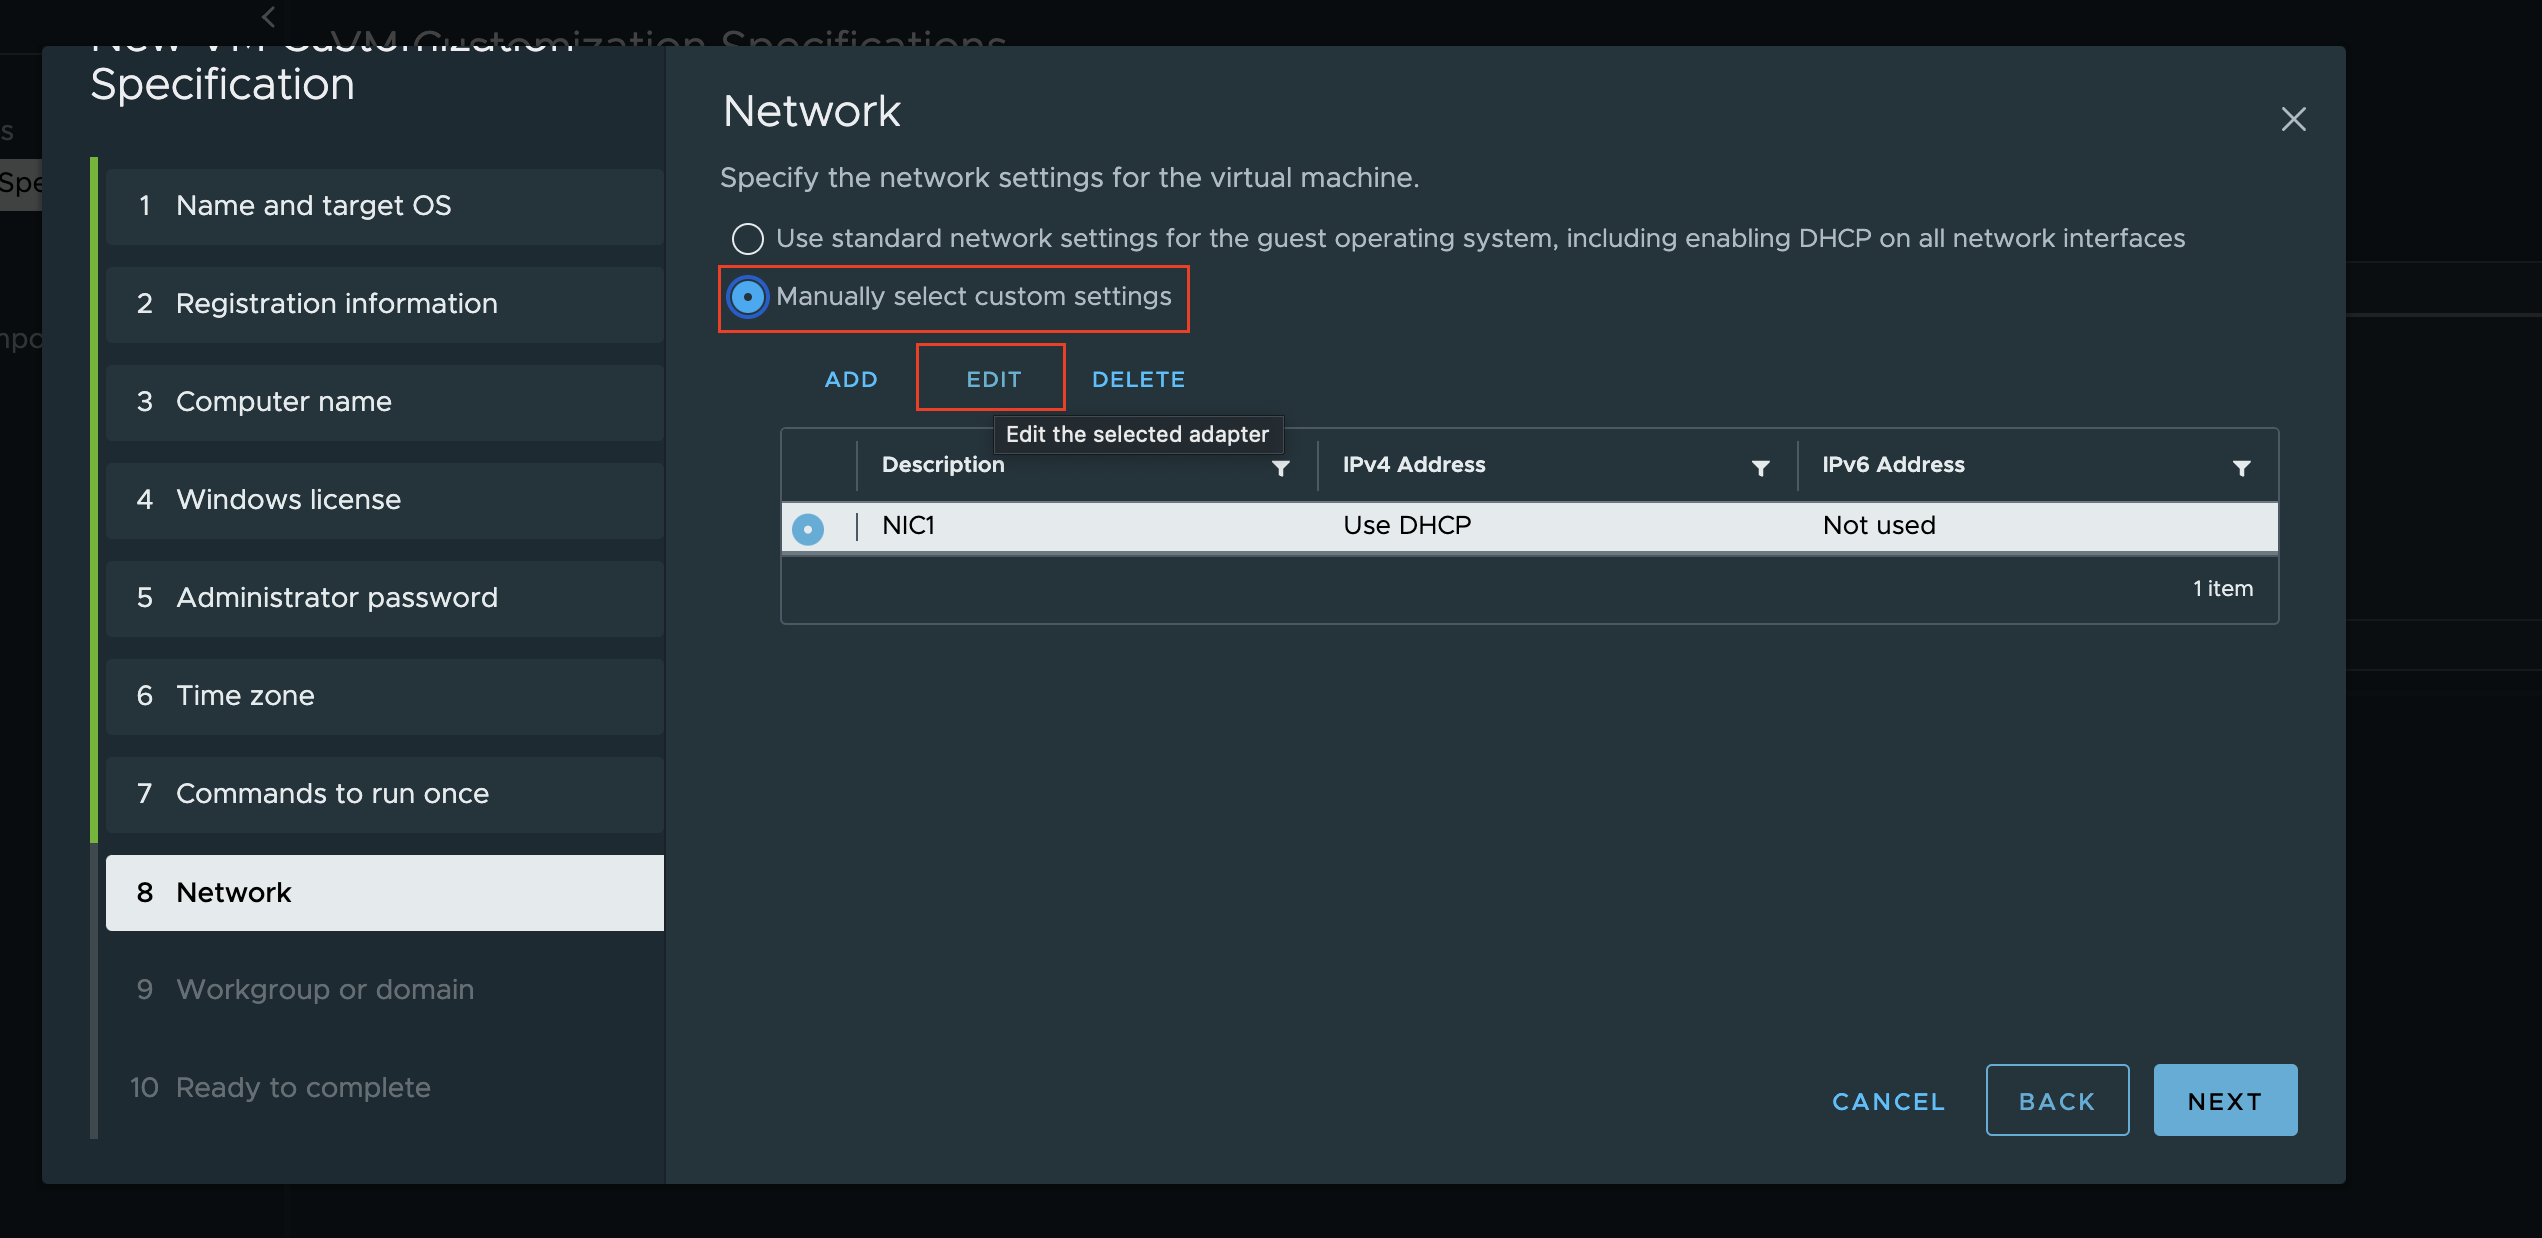Viewport: 2542px width, 1238px height.
Task: Open step 3 Computer name
Action: coord(384,402)
